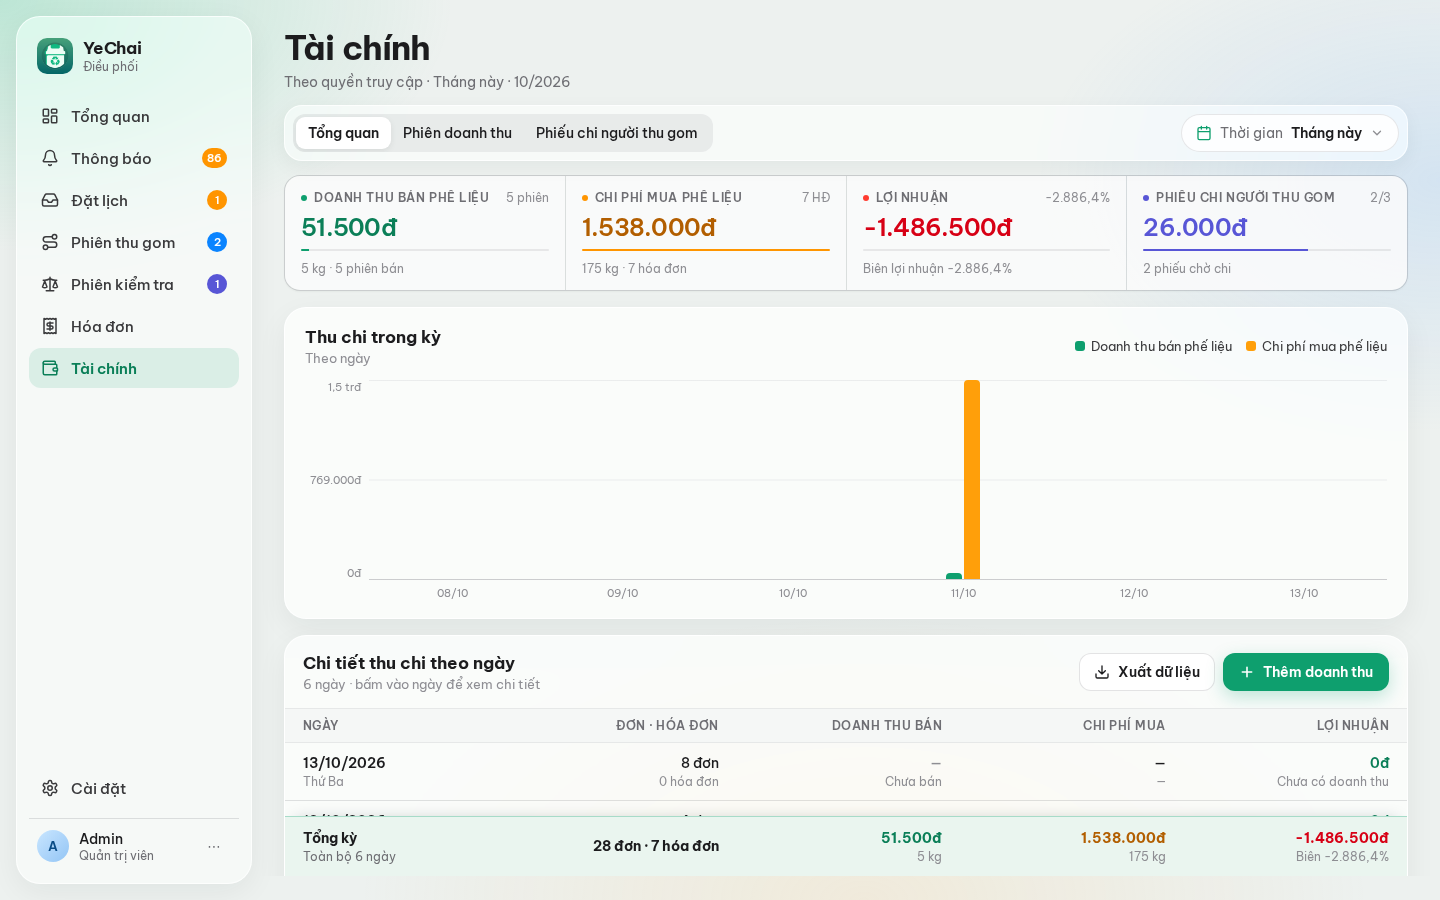1440x900 pixels.
Task: Open Cài đặt settings link
Action: coord(134,788)
